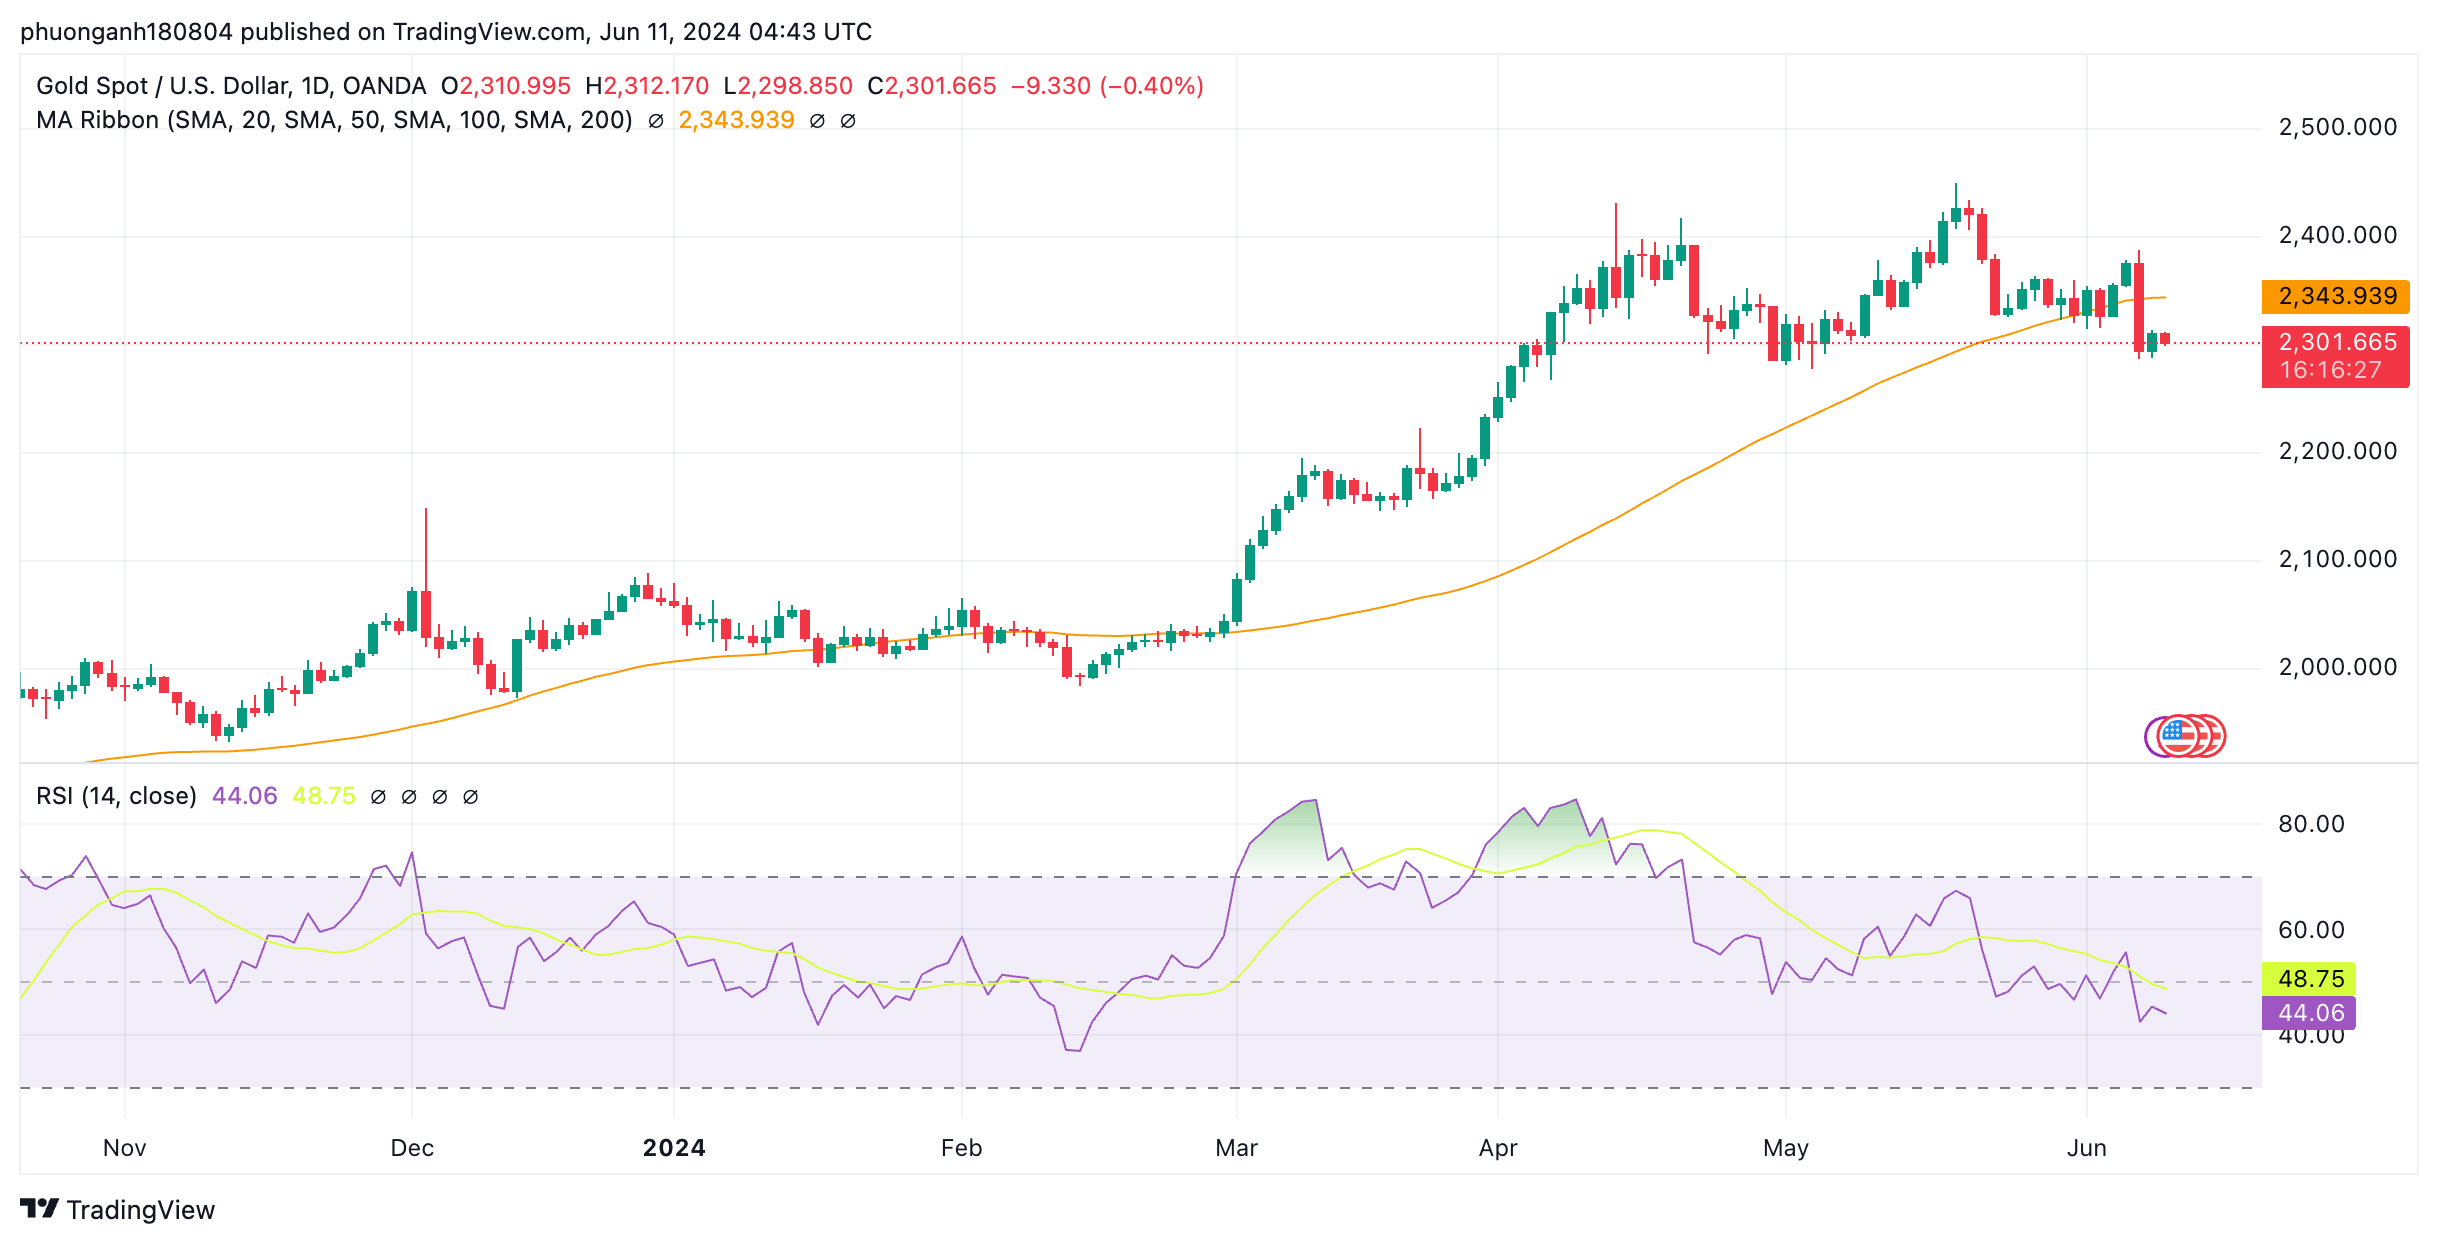
Task: Click the Apr label on time axis
Action: [1498, 1148]
